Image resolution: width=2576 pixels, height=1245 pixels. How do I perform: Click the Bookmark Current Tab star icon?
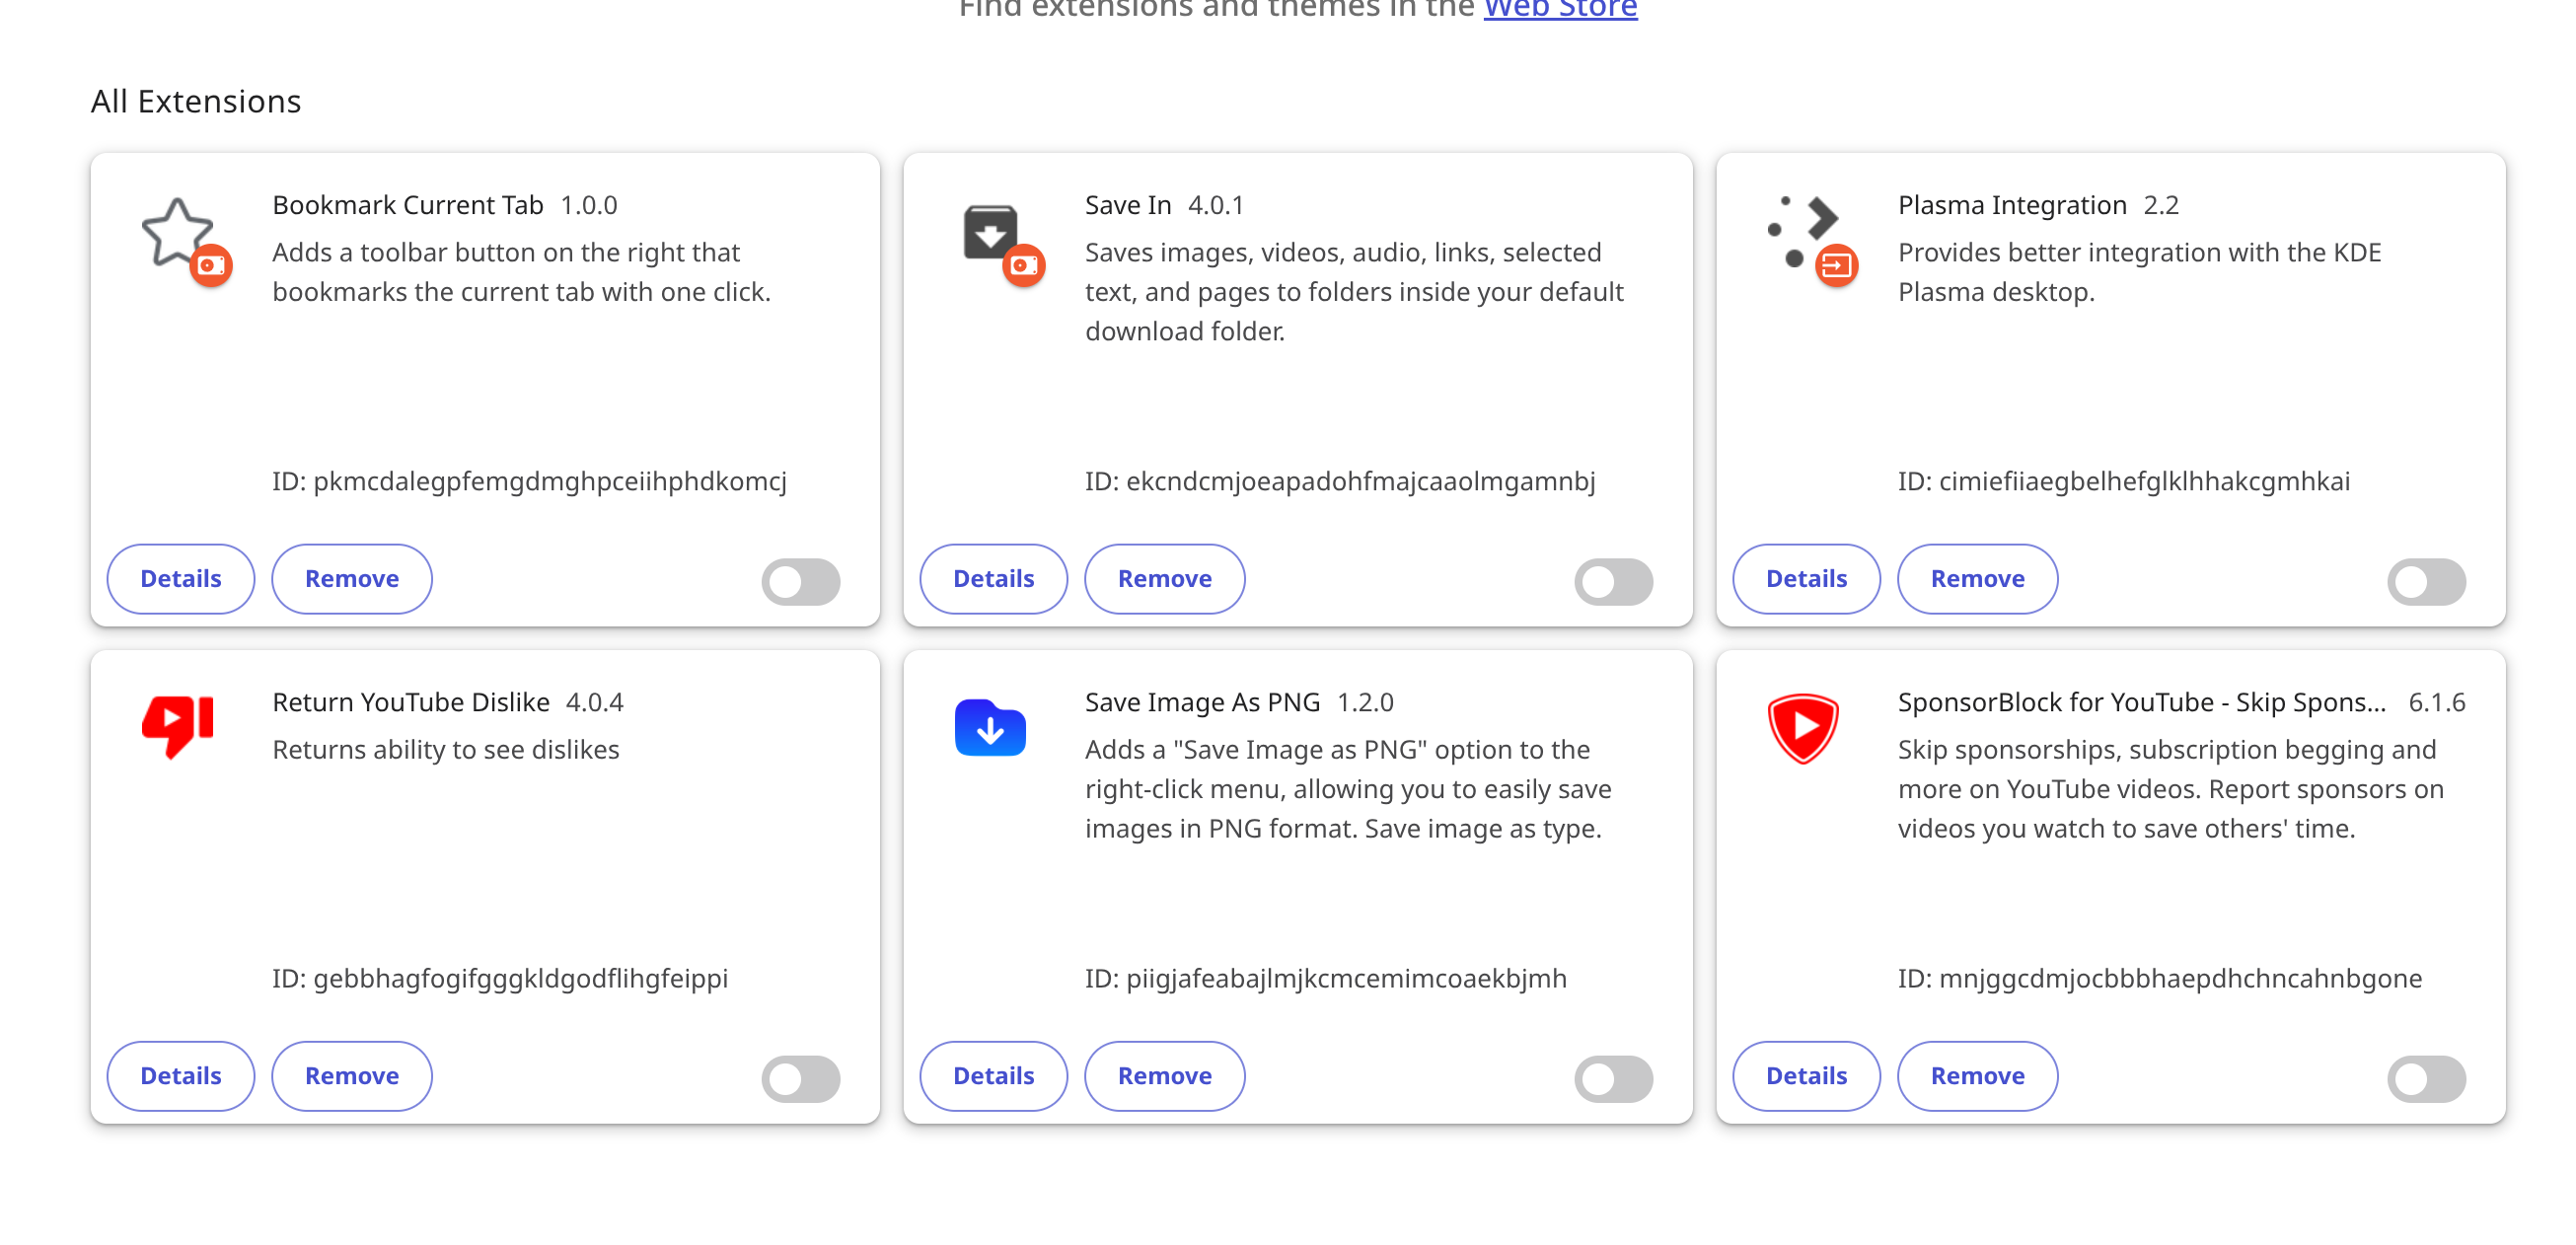click(178, 233)
